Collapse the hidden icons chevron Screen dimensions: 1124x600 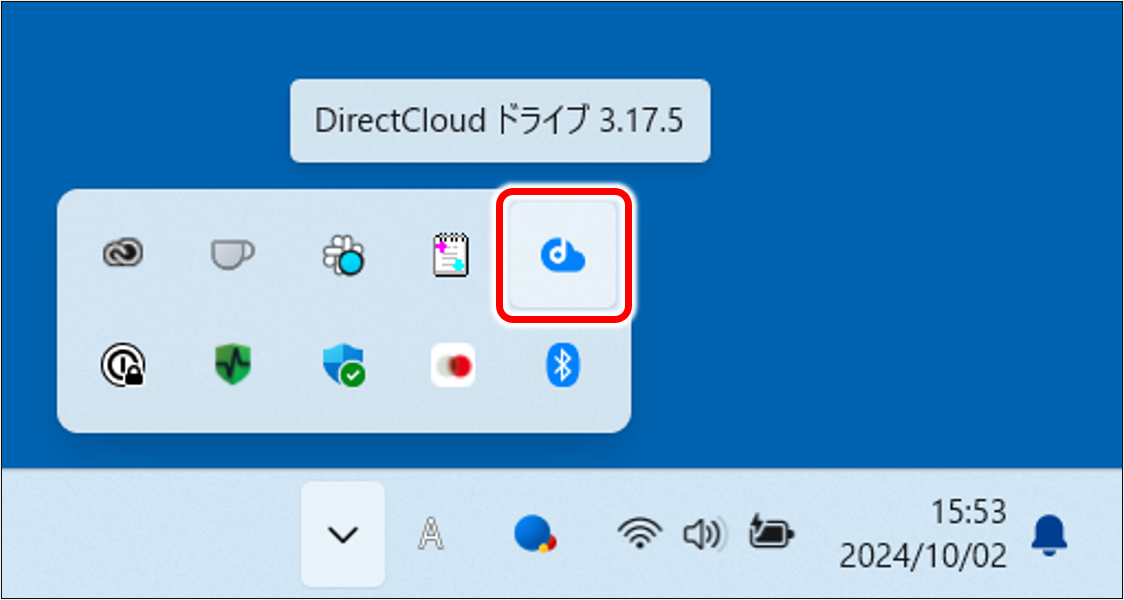[x=343, y=535]
